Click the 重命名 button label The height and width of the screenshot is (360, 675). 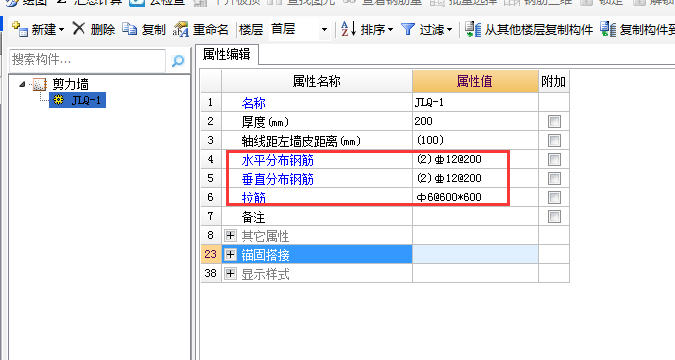pos(211,30)
